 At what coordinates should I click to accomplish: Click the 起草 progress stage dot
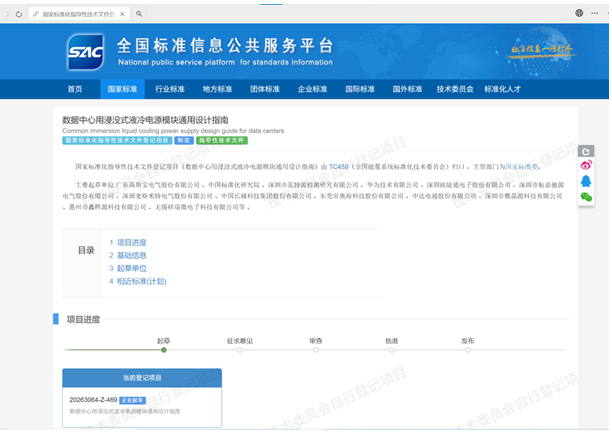click(164, 350)
